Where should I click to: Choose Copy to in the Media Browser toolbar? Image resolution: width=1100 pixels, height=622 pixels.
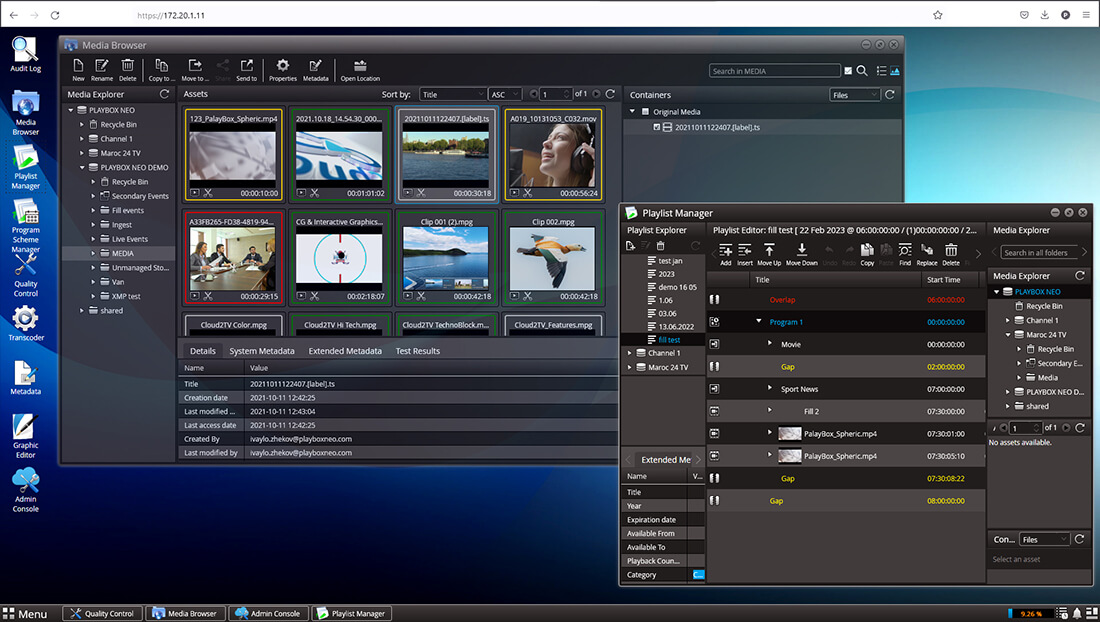(161, 69)
